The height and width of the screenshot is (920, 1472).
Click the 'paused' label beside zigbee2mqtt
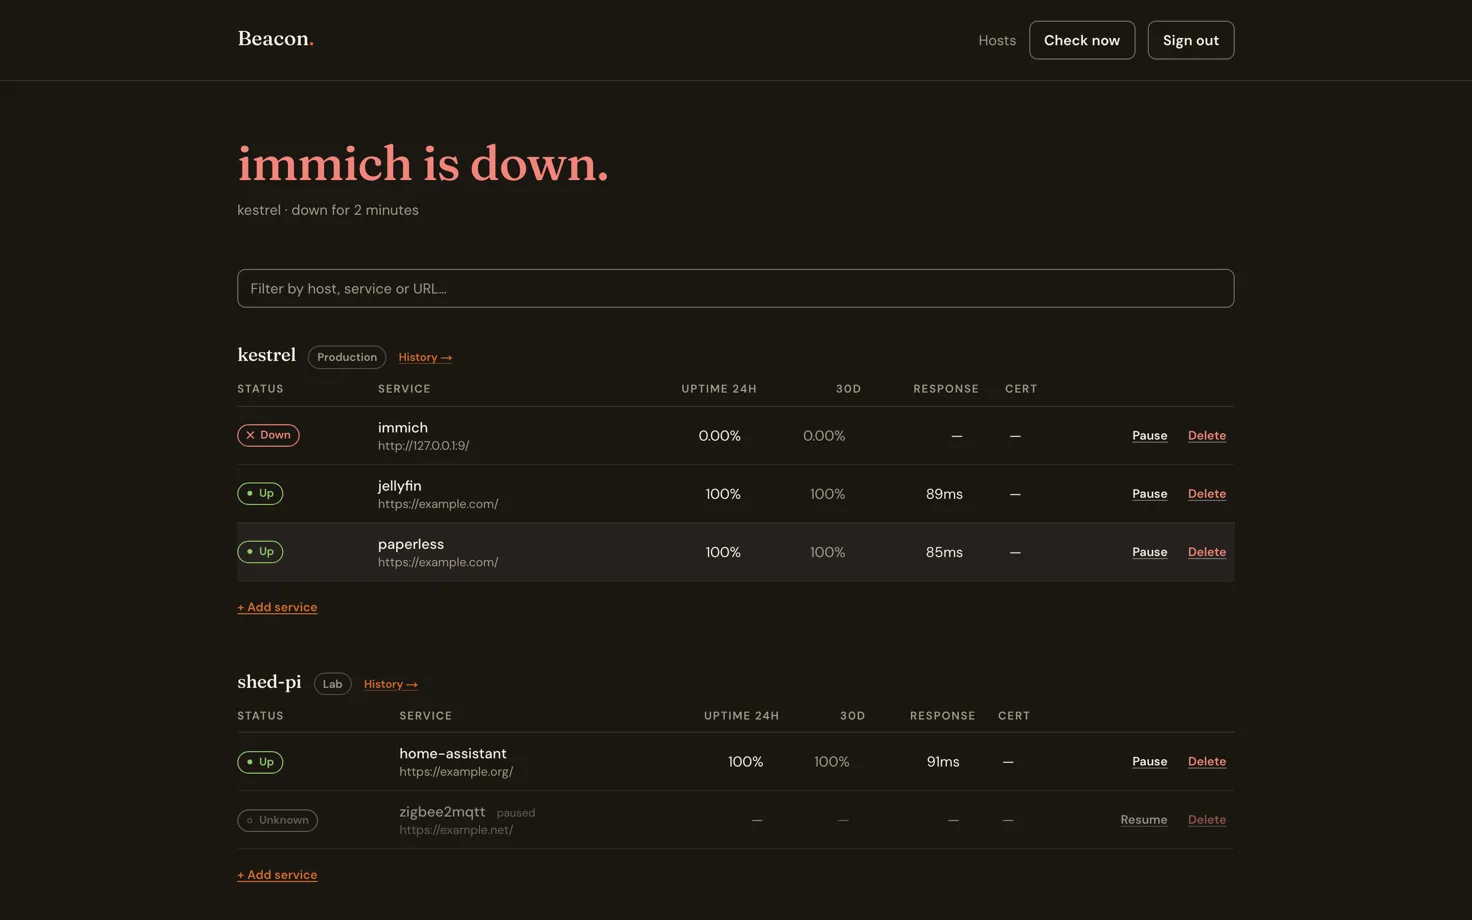point(516,813)
